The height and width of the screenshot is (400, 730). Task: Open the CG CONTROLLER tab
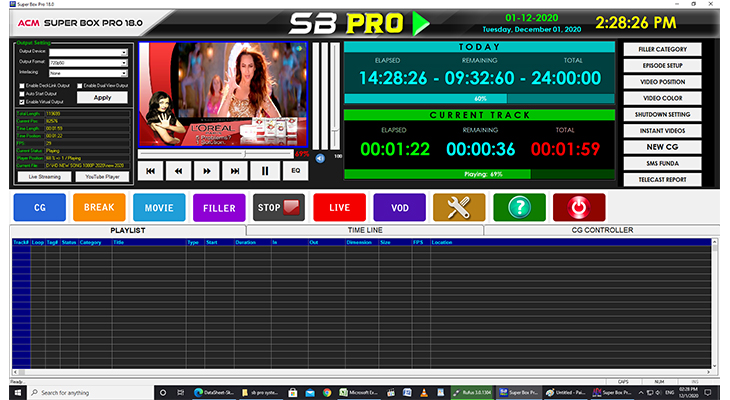pyautogui.click(x=600, y=230)
